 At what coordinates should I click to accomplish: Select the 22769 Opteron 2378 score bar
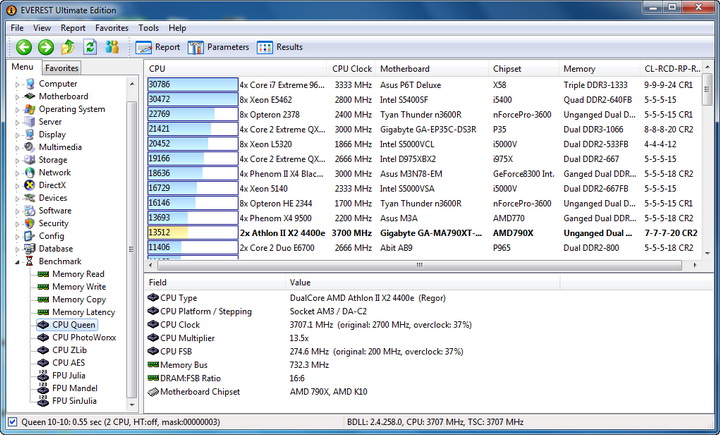tap(192, 114)
